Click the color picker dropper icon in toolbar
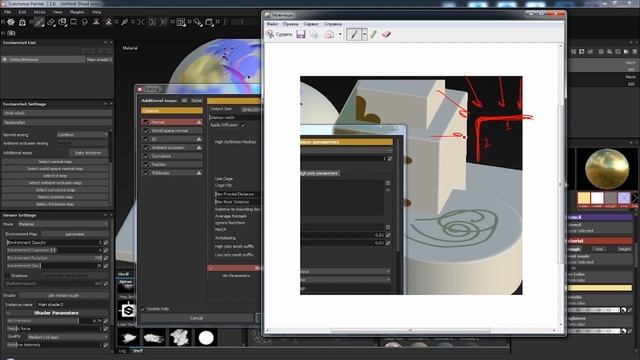 (x=124, y=22)
